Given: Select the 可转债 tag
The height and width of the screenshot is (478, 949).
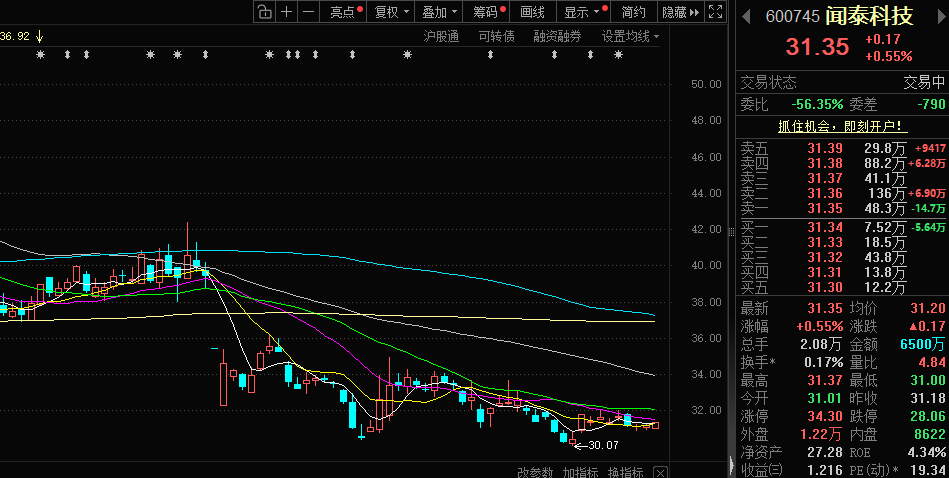Looking at the screenshot, I should (496, 36).
